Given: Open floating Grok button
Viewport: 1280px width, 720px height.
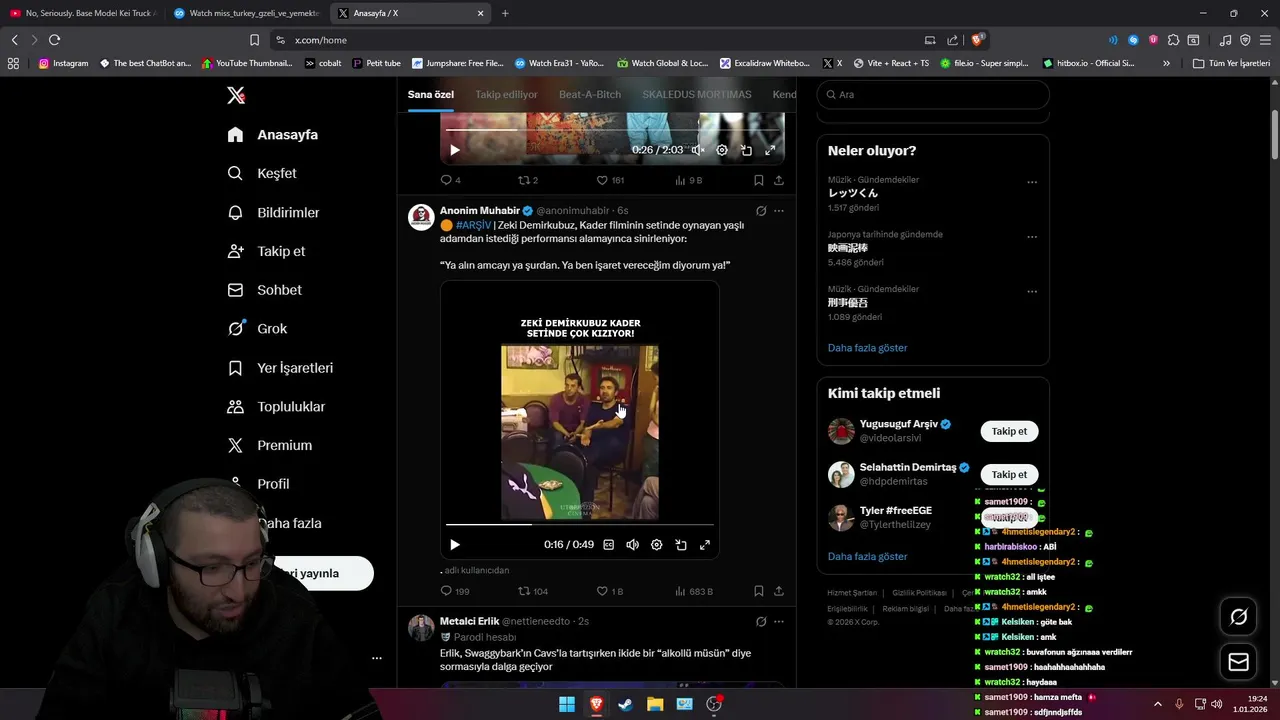Looking at the screenshot, I should click(1238, 617).
